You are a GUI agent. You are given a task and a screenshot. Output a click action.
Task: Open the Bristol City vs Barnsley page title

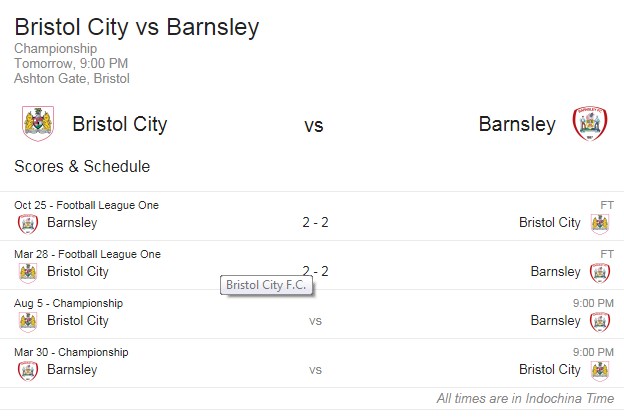click(x=136, y=27)
